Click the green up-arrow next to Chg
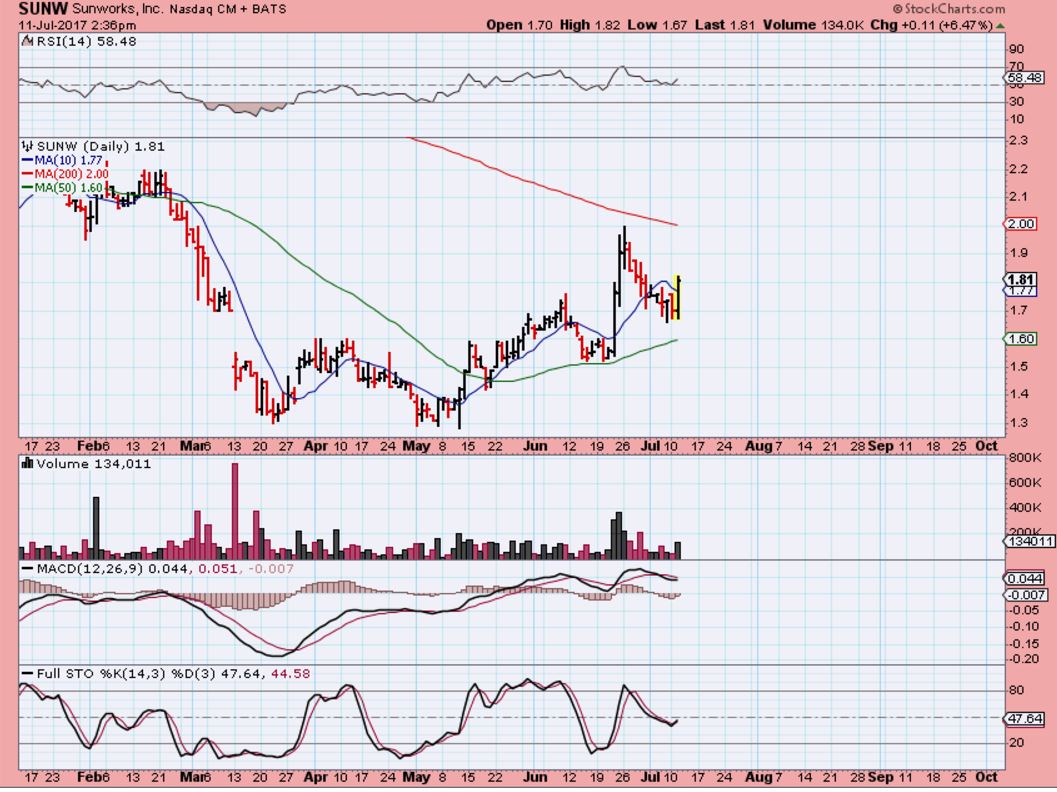 [1000, 26]
